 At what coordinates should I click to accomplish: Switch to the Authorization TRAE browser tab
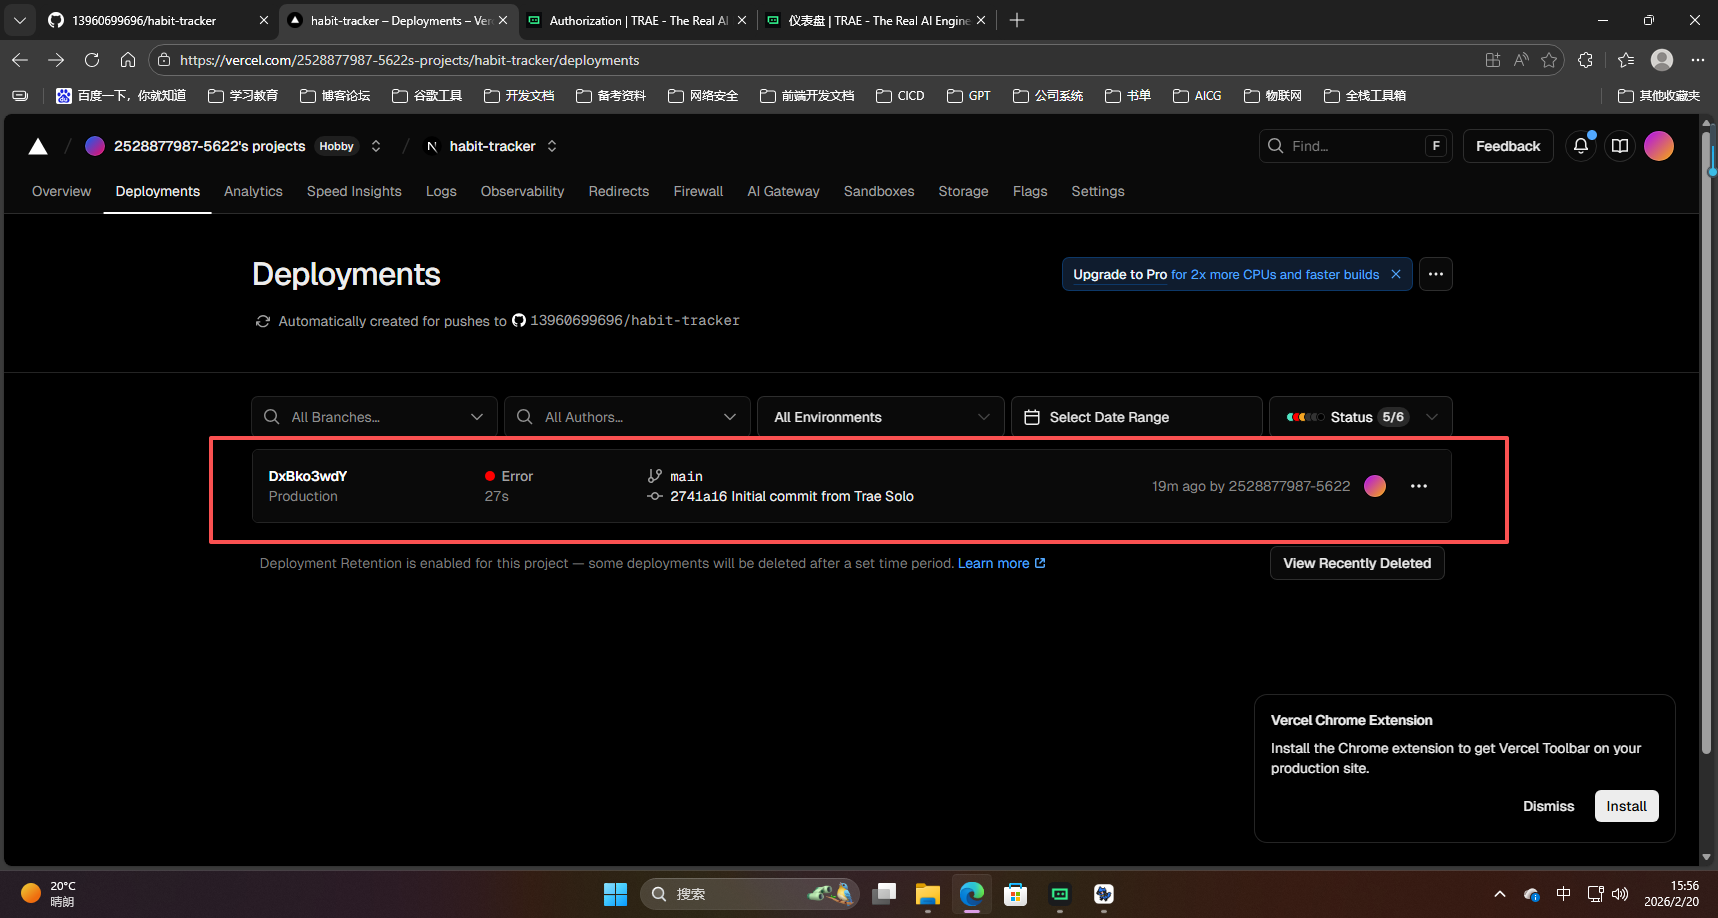click(x=639, y=20)
